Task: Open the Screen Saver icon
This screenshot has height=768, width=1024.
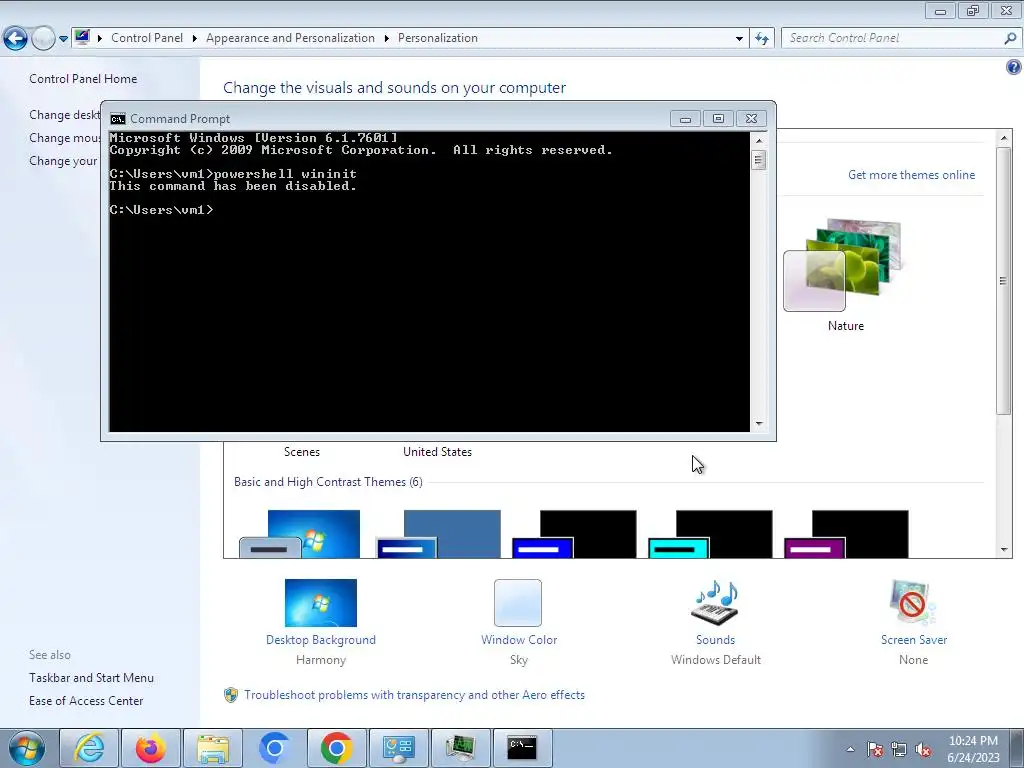Action: [913, 603]
